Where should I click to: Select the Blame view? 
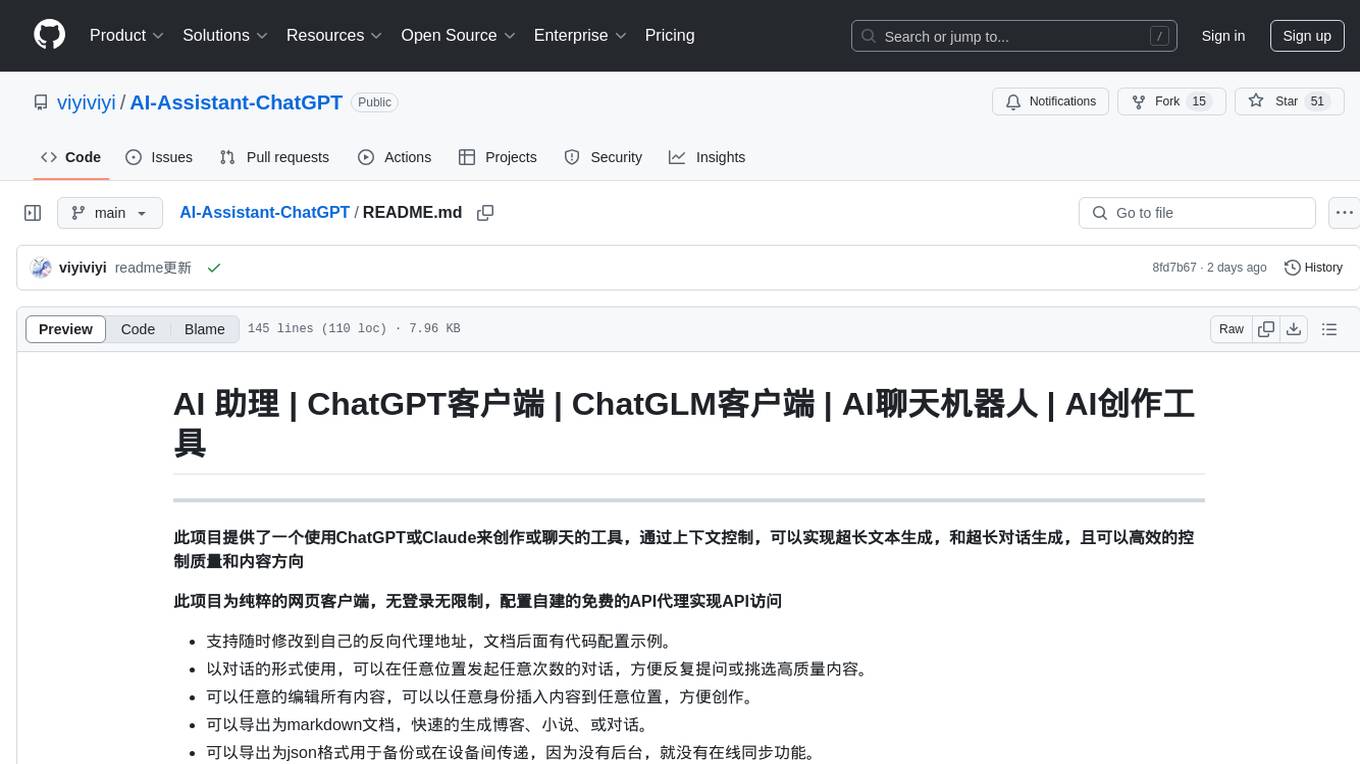pos(204,329)
